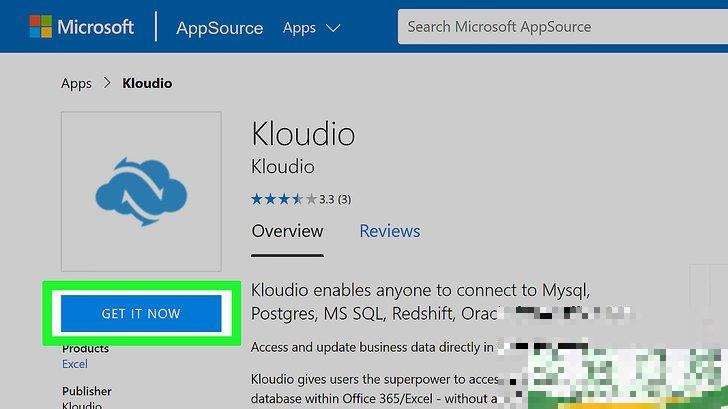This screenshot has width=728, height=409.
Task: Focus the Search Microsoft AppSource field
Action: coord(560,27)
